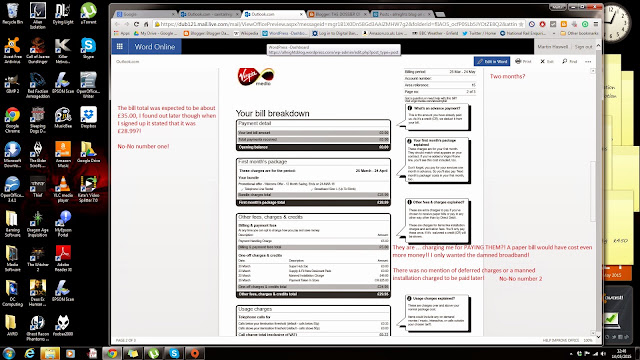Select the Dragon Age Inquisition desktop icon
This screenshot has width=640, height=360.
38,224
